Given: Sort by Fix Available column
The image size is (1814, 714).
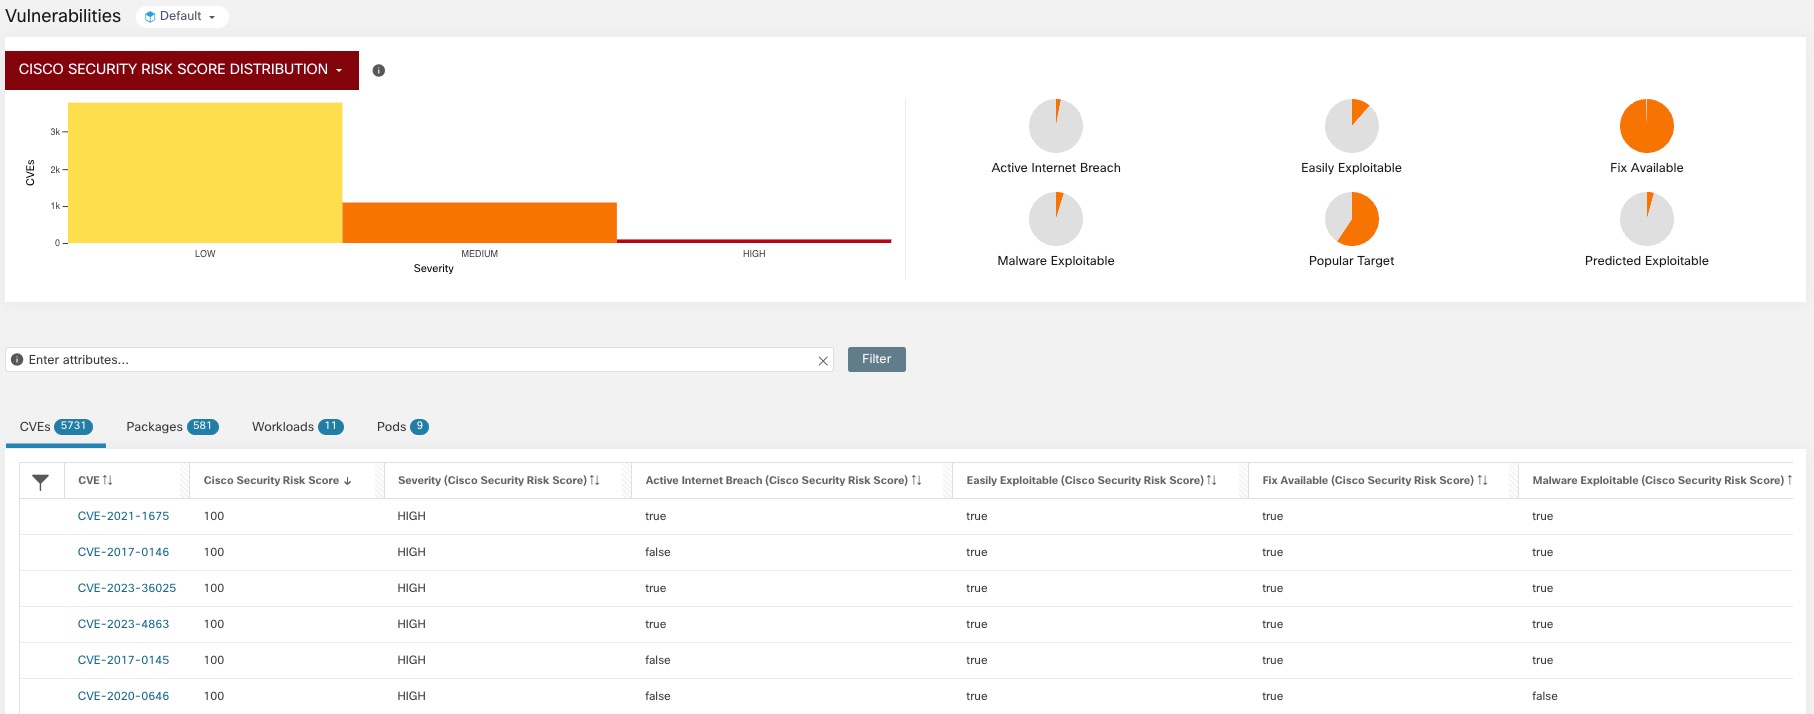Looking at the screenshot, I should [1375, 481].
